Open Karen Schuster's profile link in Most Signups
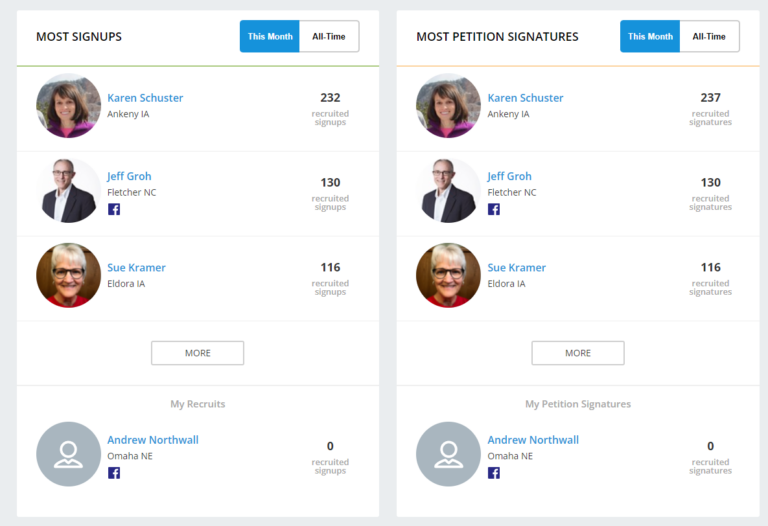 point(145,98)
